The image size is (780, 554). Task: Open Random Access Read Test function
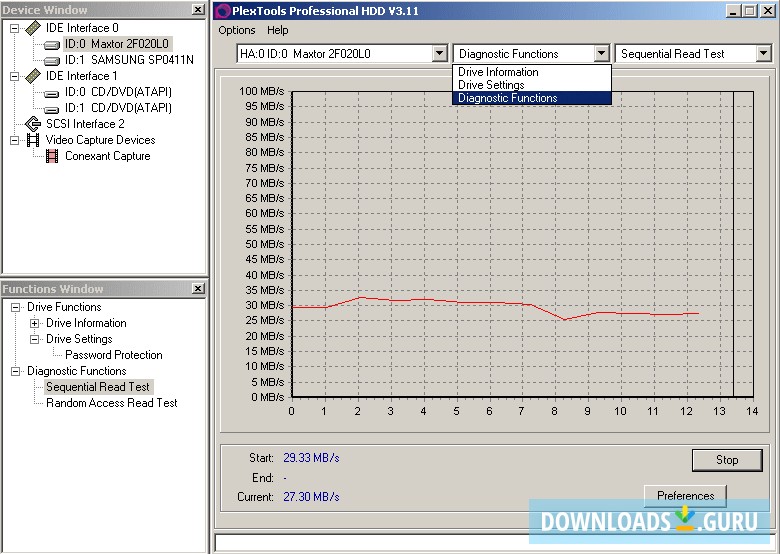point(111,403)
